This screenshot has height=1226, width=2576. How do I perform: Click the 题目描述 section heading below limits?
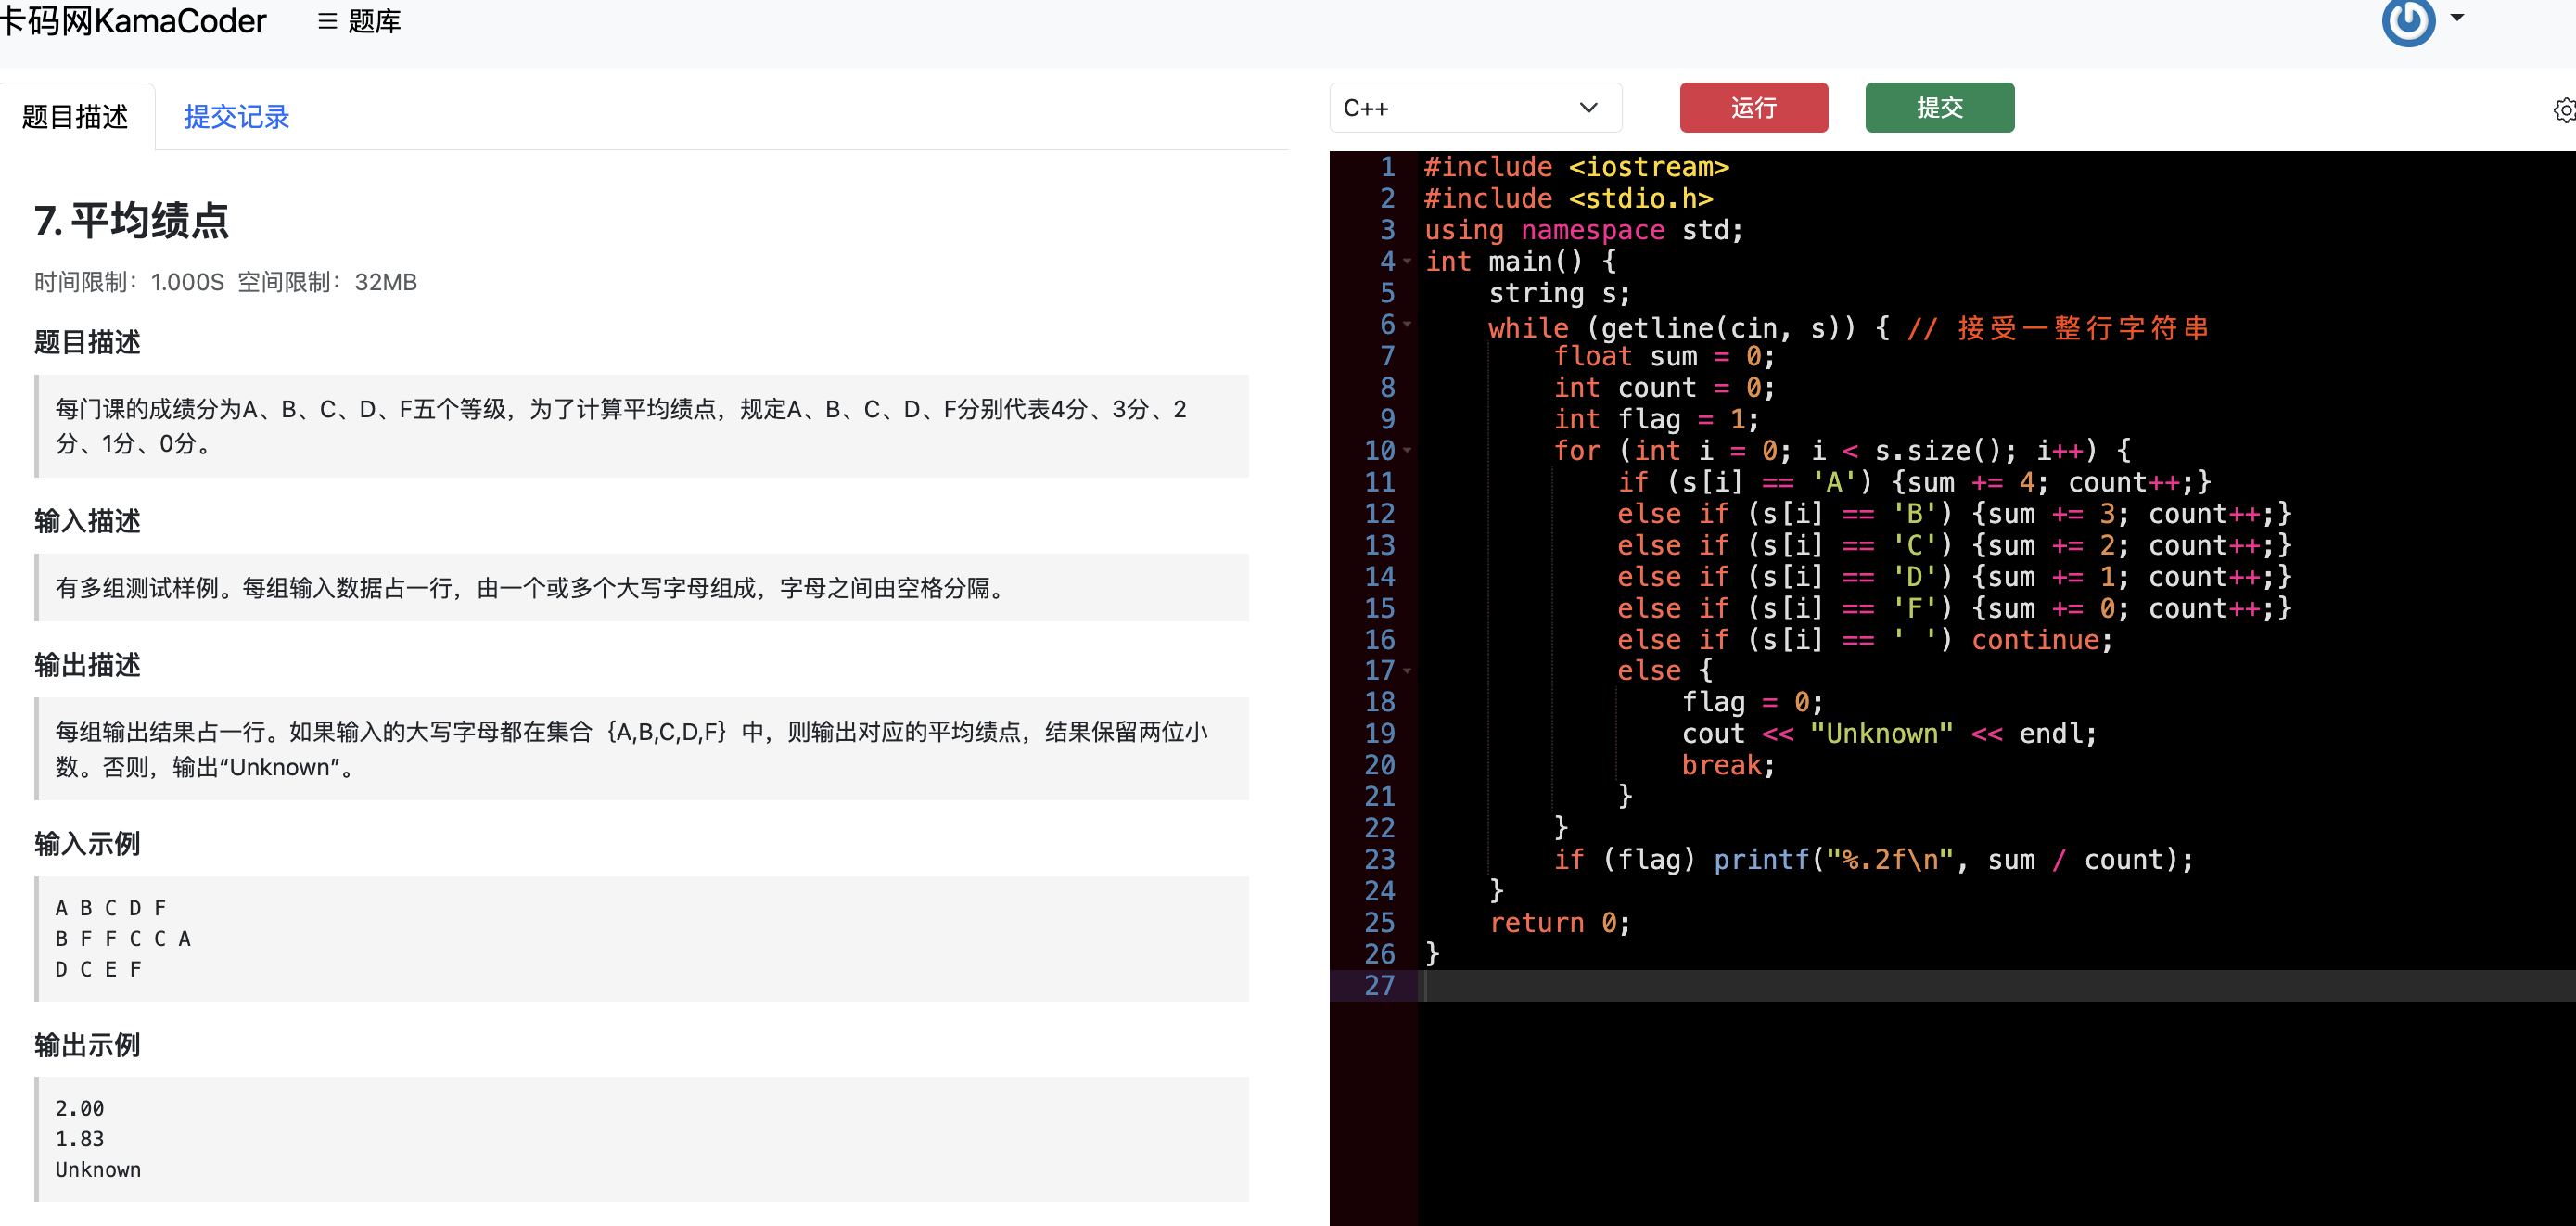[87, 342]
